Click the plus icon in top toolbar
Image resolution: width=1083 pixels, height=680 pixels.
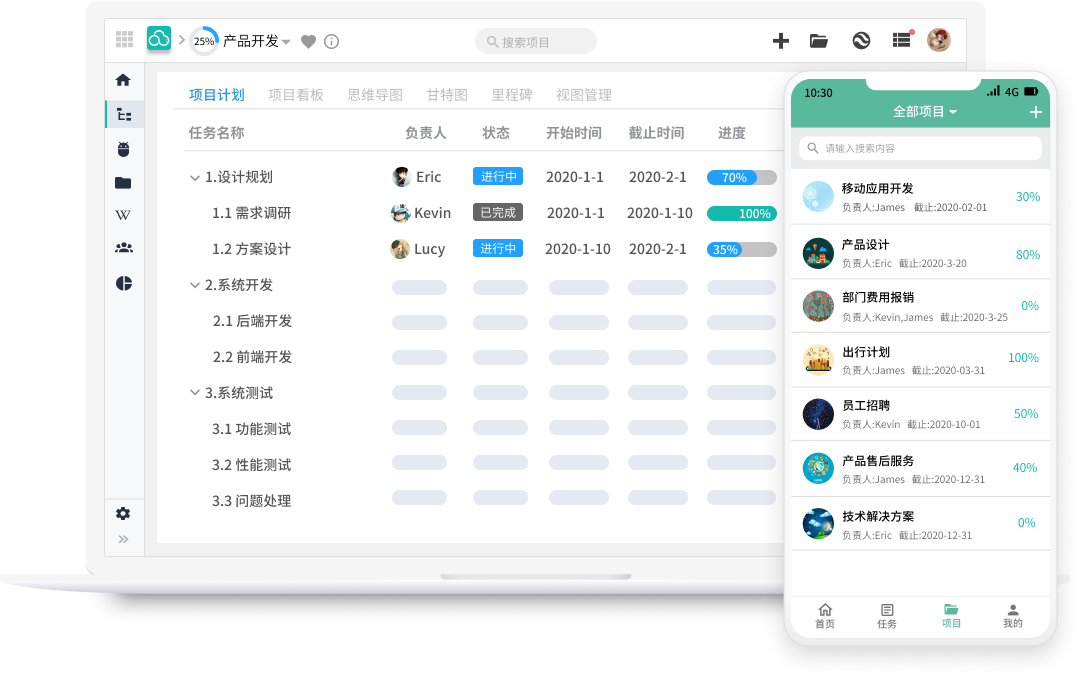[781, 41]
